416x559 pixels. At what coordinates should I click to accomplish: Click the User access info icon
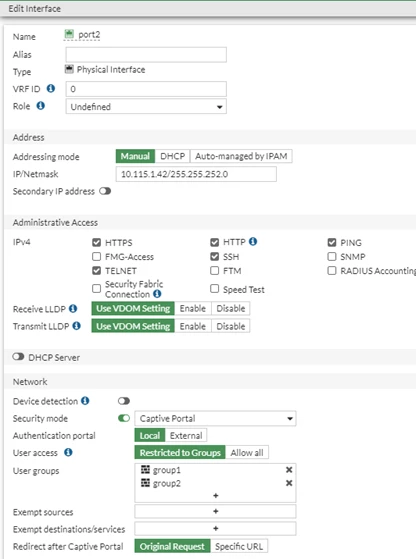pos(68,452)
